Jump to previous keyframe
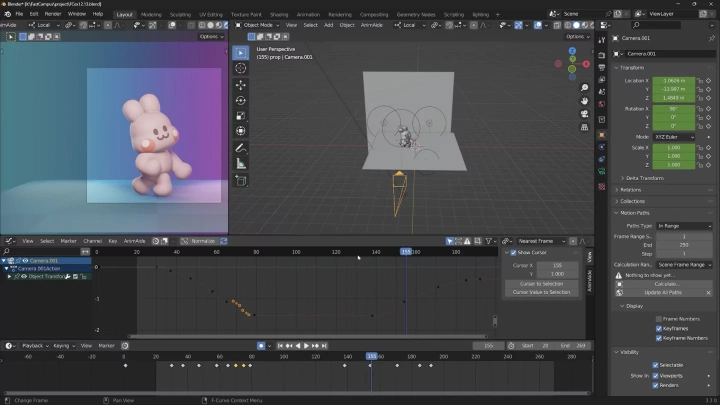The height and width of the screenshot is (405, 720). coord(289,346)
